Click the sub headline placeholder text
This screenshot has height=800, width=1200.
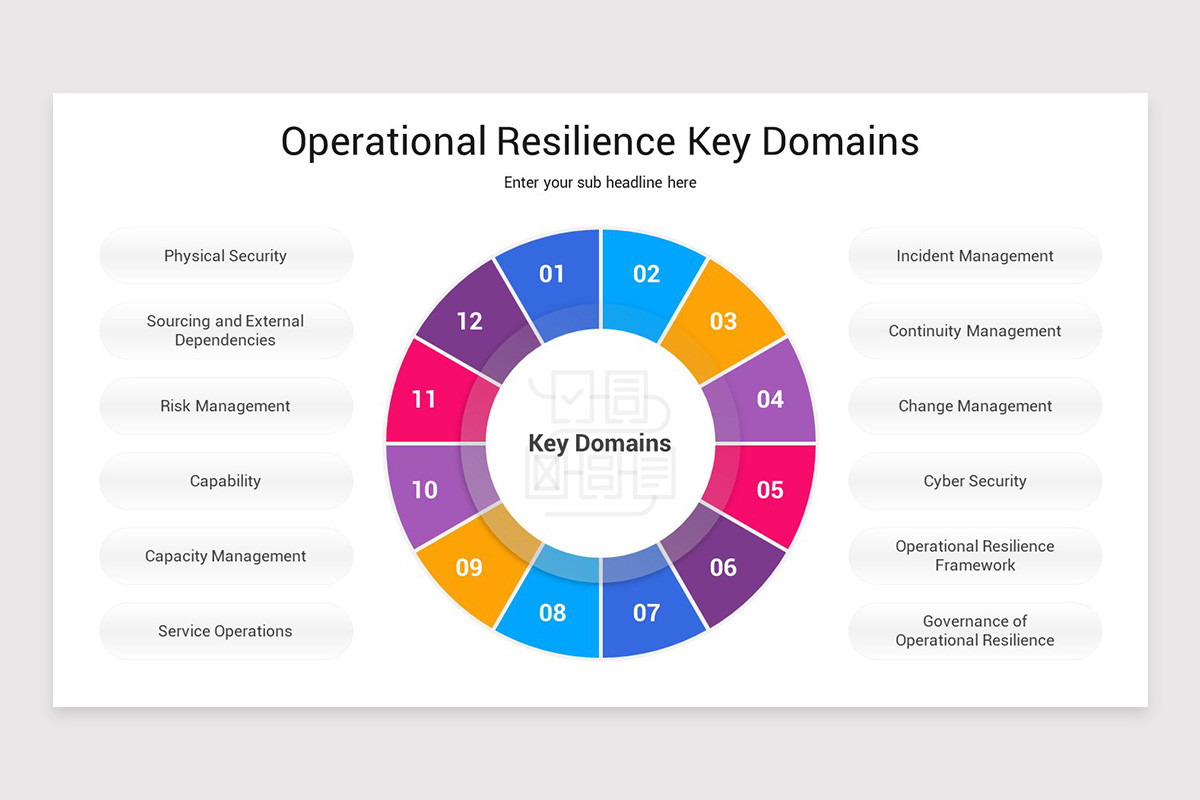coord(599,182)
